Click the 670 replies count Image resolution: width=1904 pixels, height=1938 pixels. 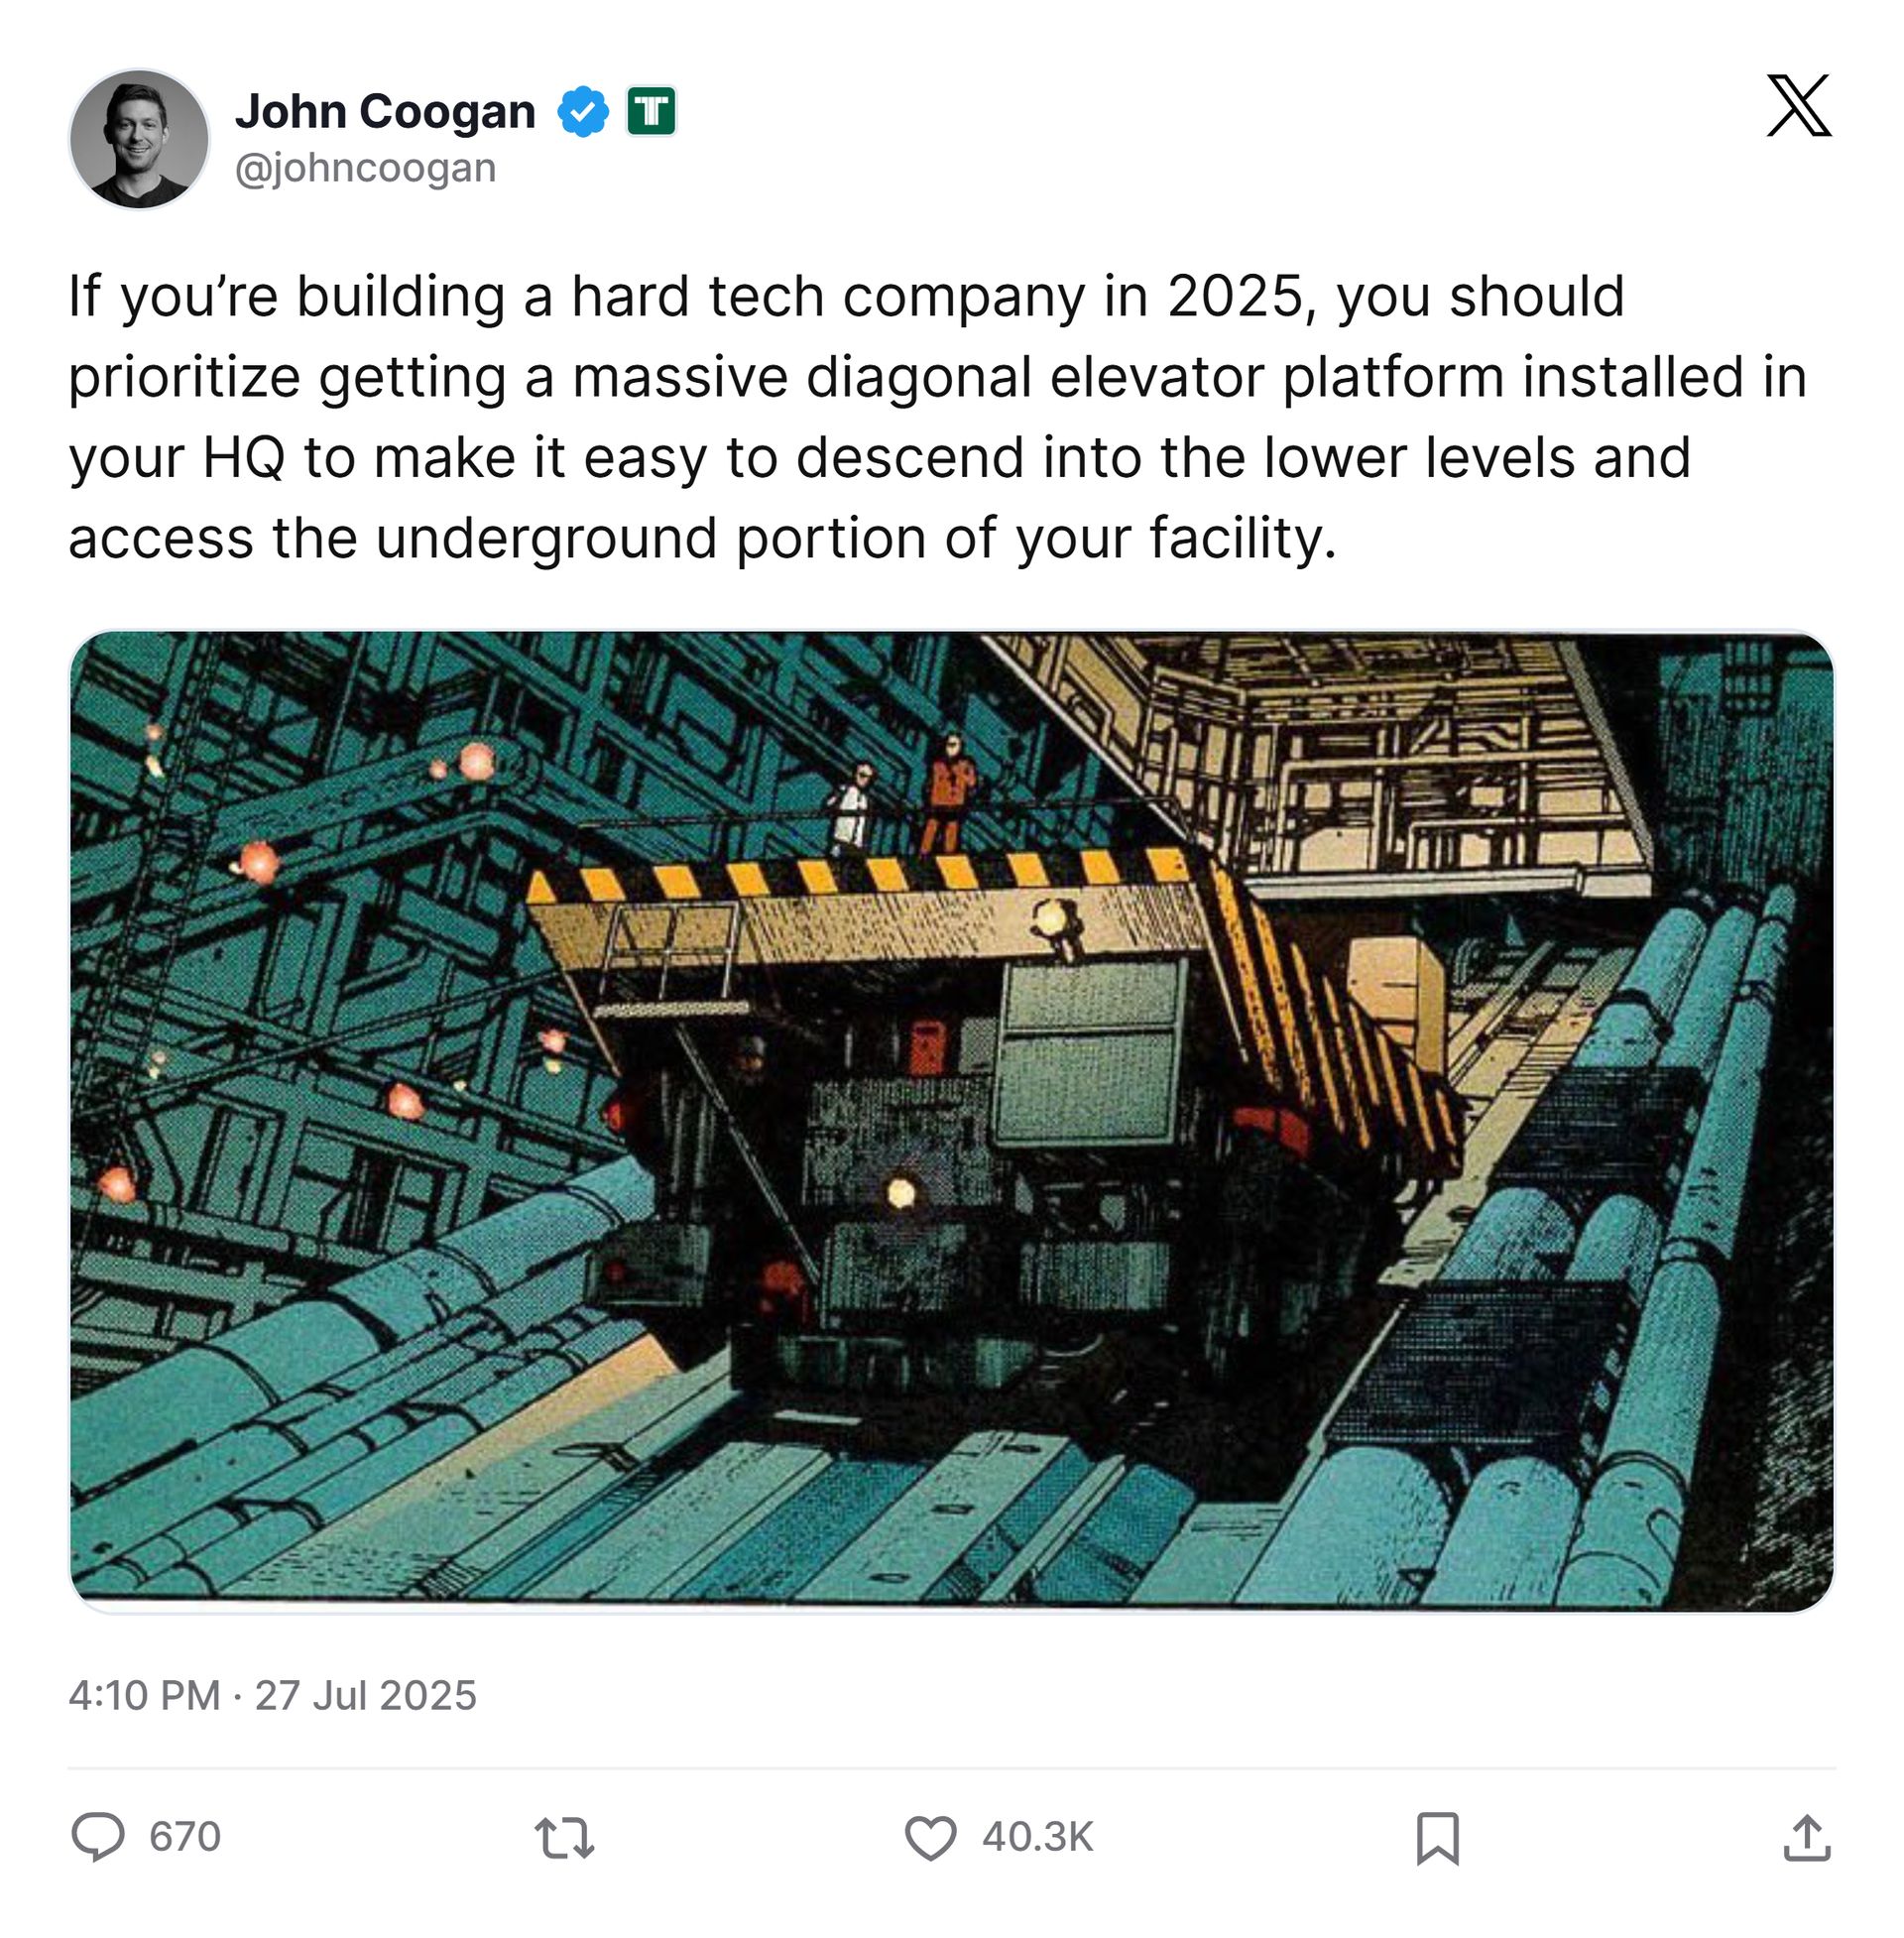pyautogui.click(x=185, y=1837)
